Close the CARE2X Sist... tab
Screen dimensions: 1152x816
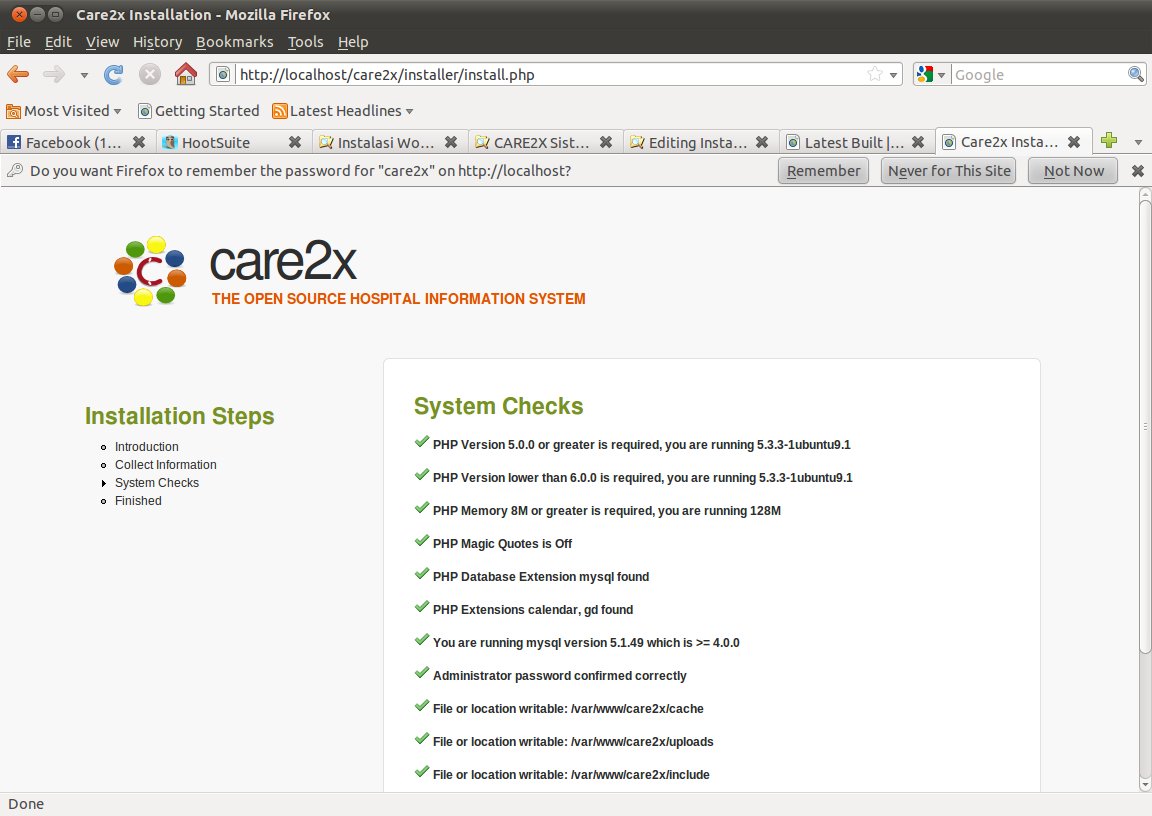[606, 142]
